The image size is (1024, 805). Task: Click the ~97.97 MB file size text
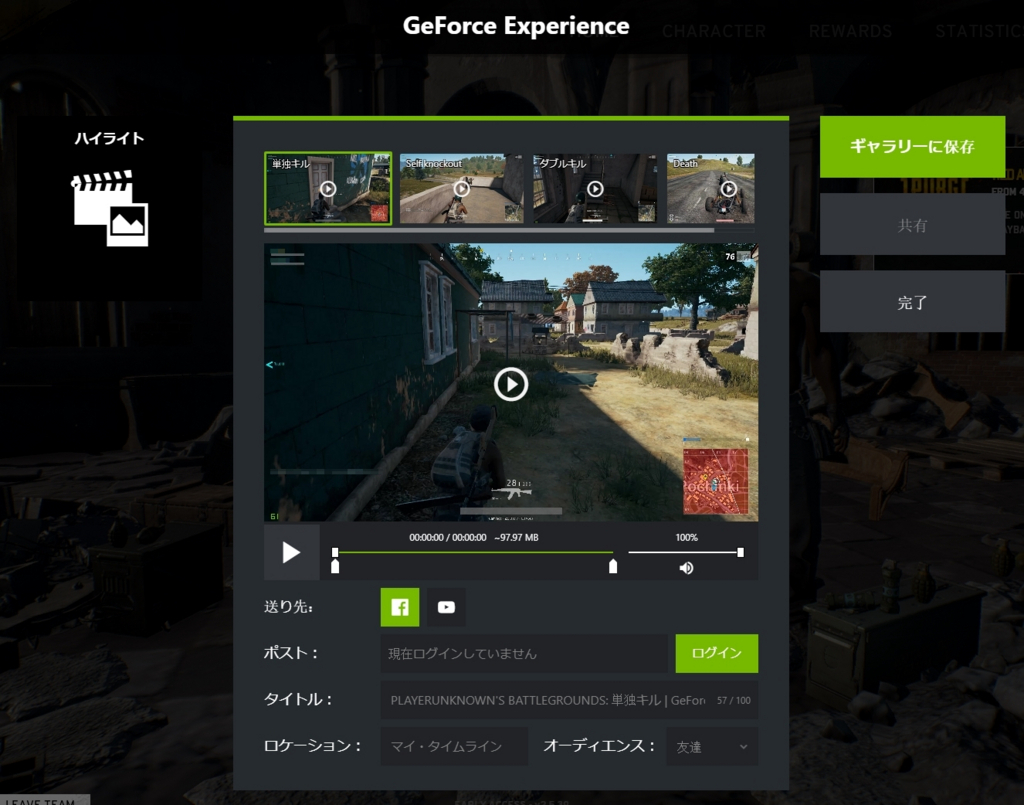click(x=517, y=537)
